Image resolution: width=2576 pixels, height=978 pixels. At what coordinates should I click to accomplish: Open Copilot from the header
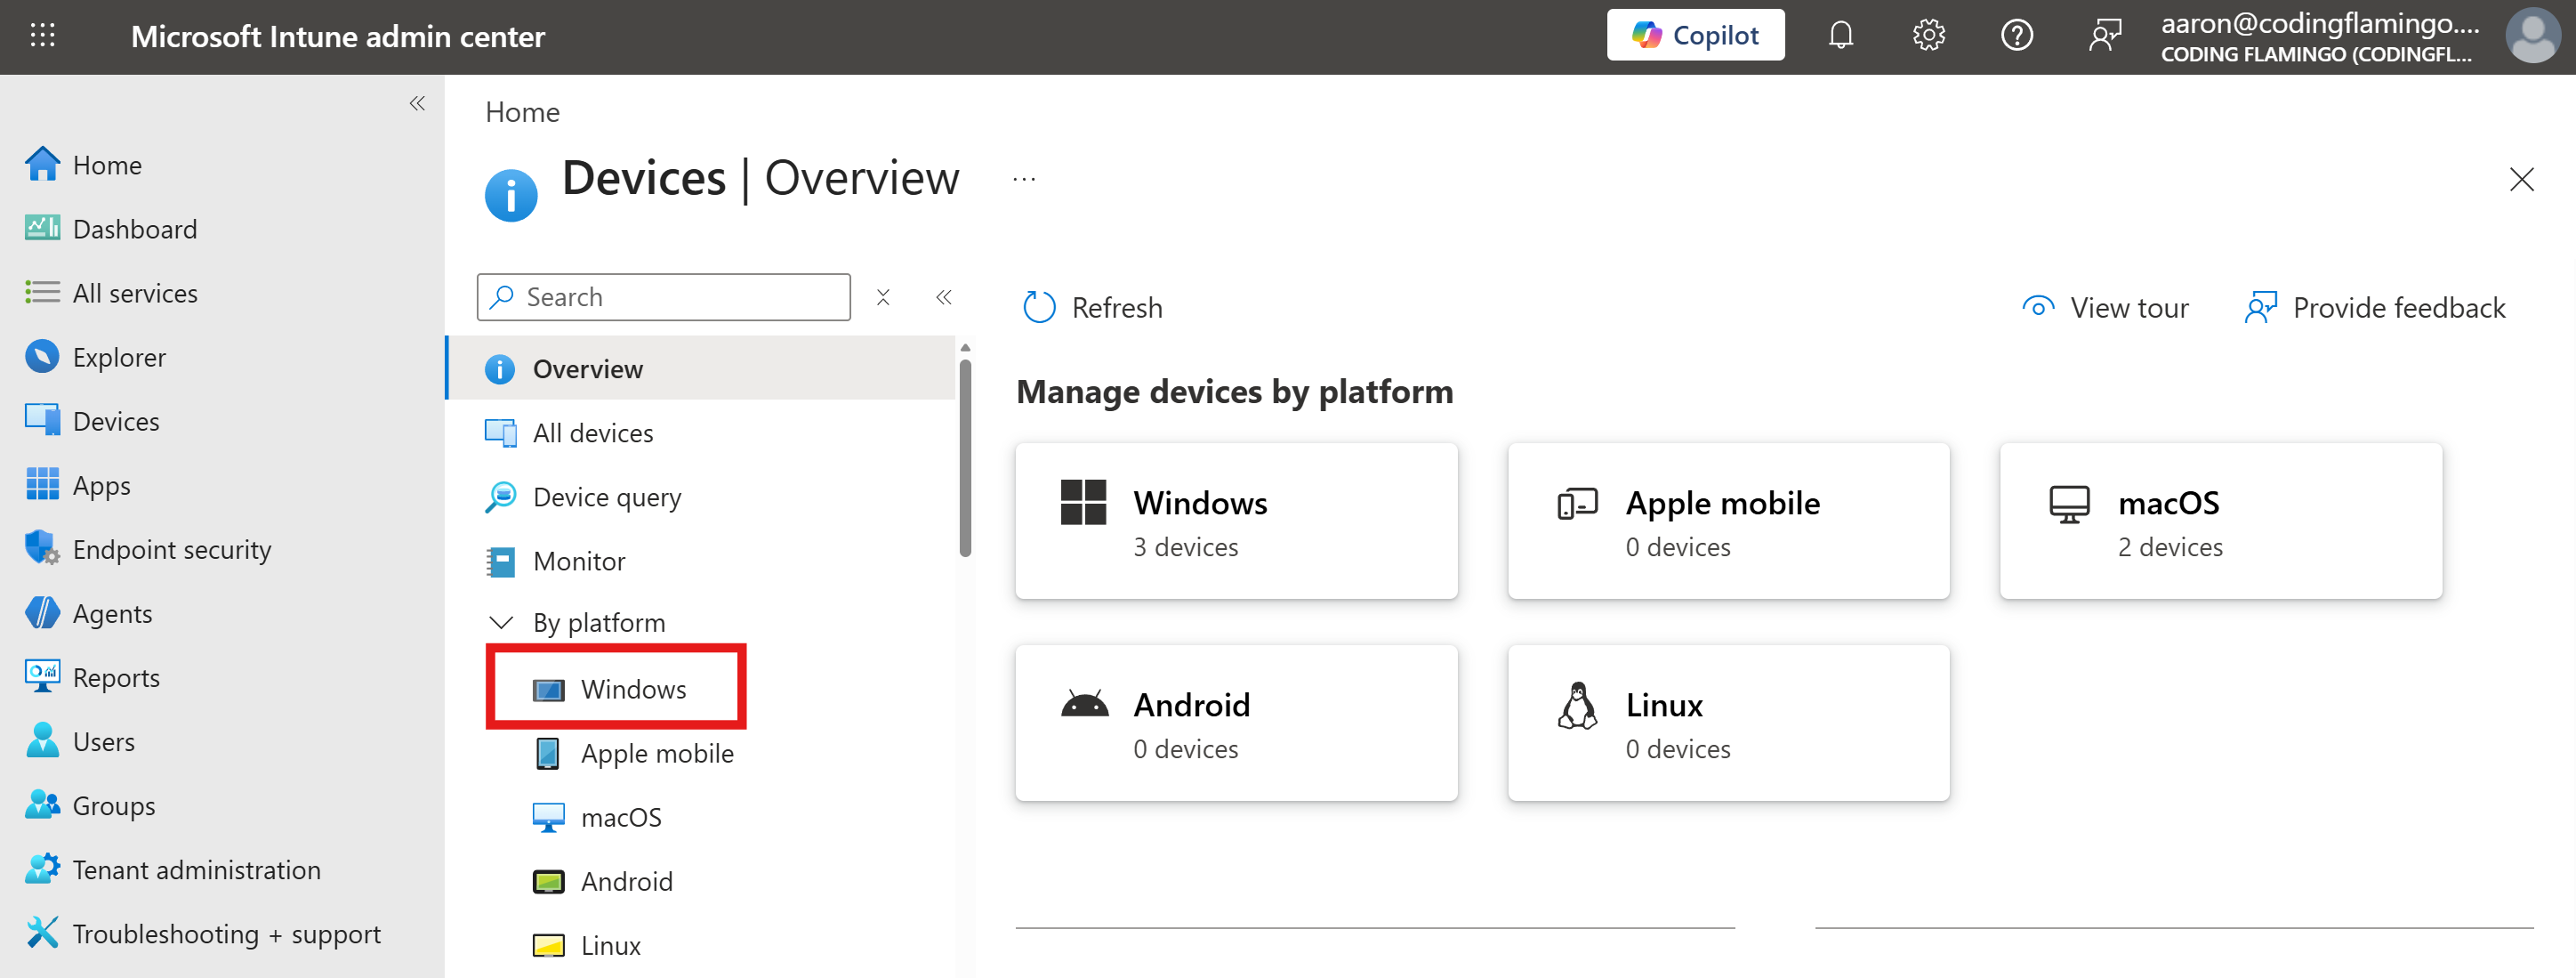[x=1695, y=36]
